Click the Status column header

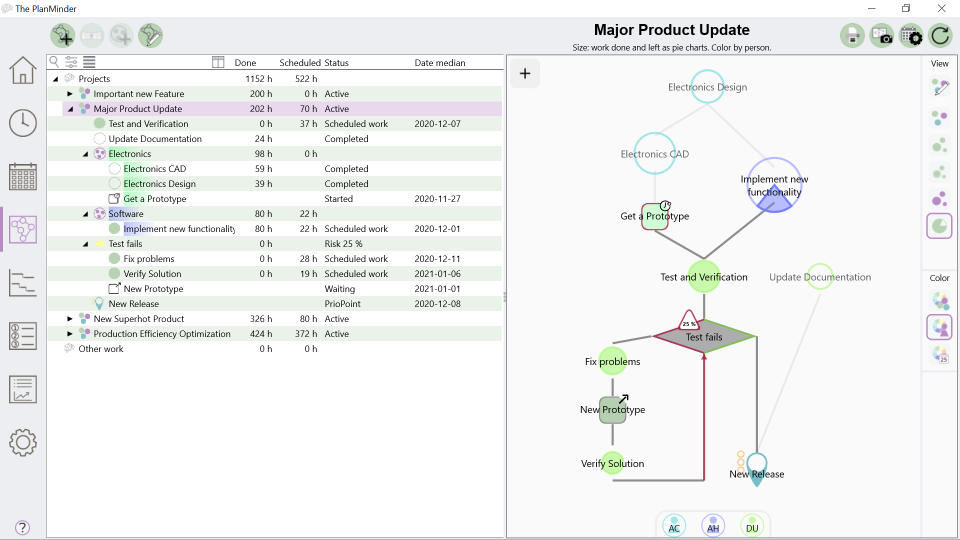337,62
